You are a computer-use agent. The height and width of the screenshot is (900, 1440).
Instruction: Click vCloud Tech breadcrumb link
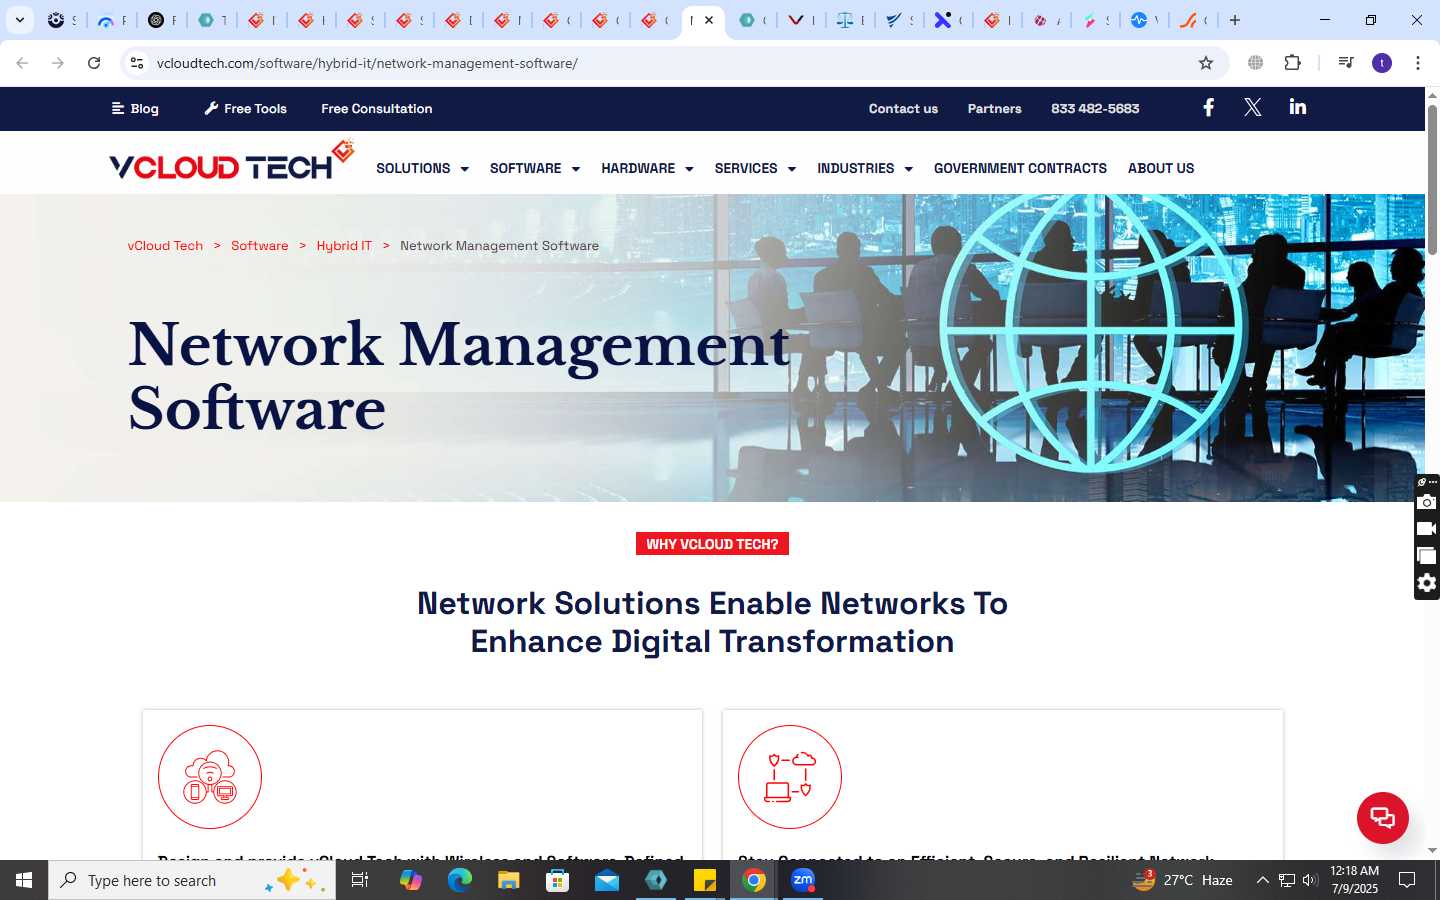click(165, 245)
